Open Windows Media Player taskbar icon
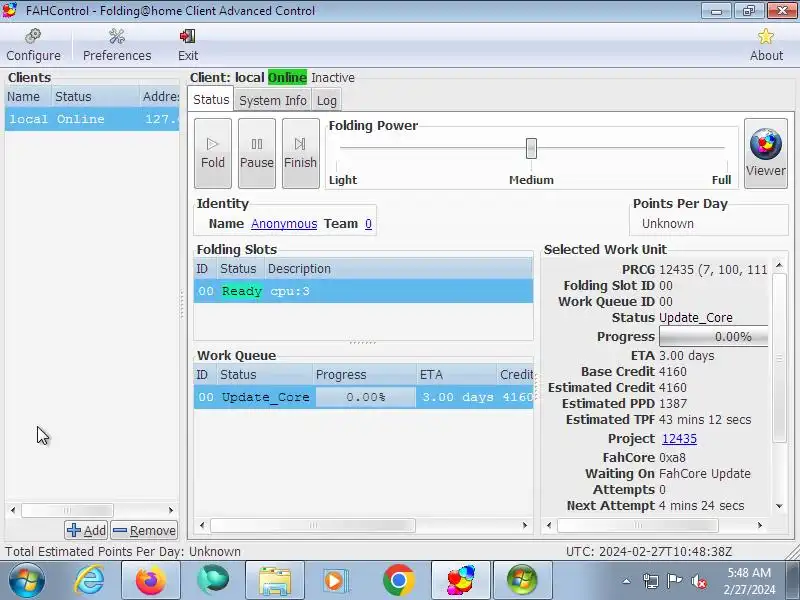Viewport: 800px width, 600px height. click(x=337, y=580)
